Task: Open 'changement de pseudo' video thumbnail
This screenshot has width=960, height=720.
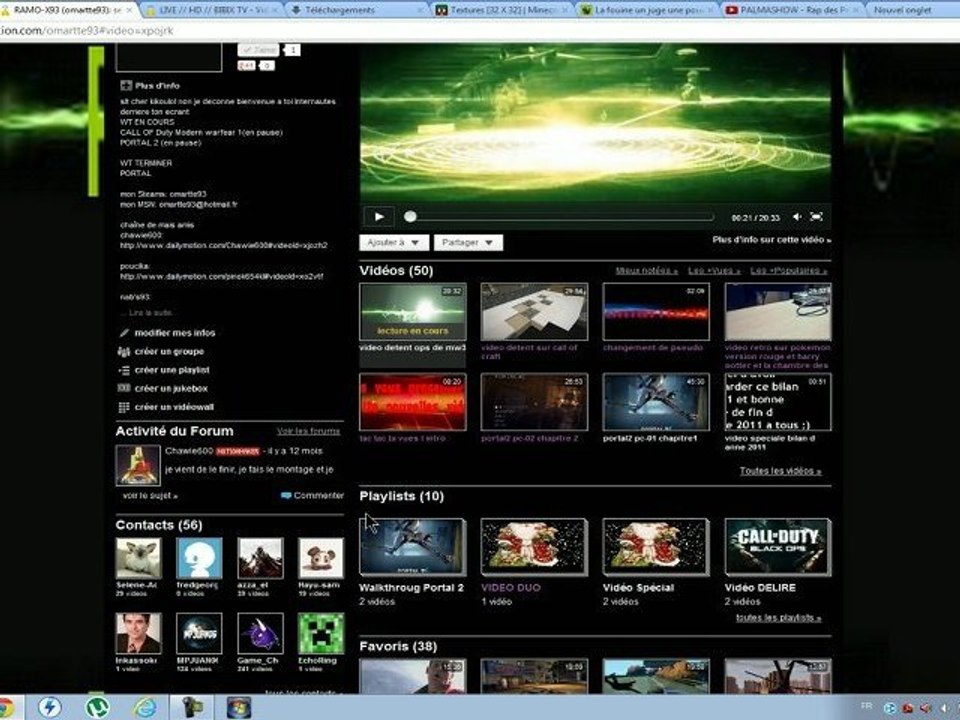Action: click(656, 312)
